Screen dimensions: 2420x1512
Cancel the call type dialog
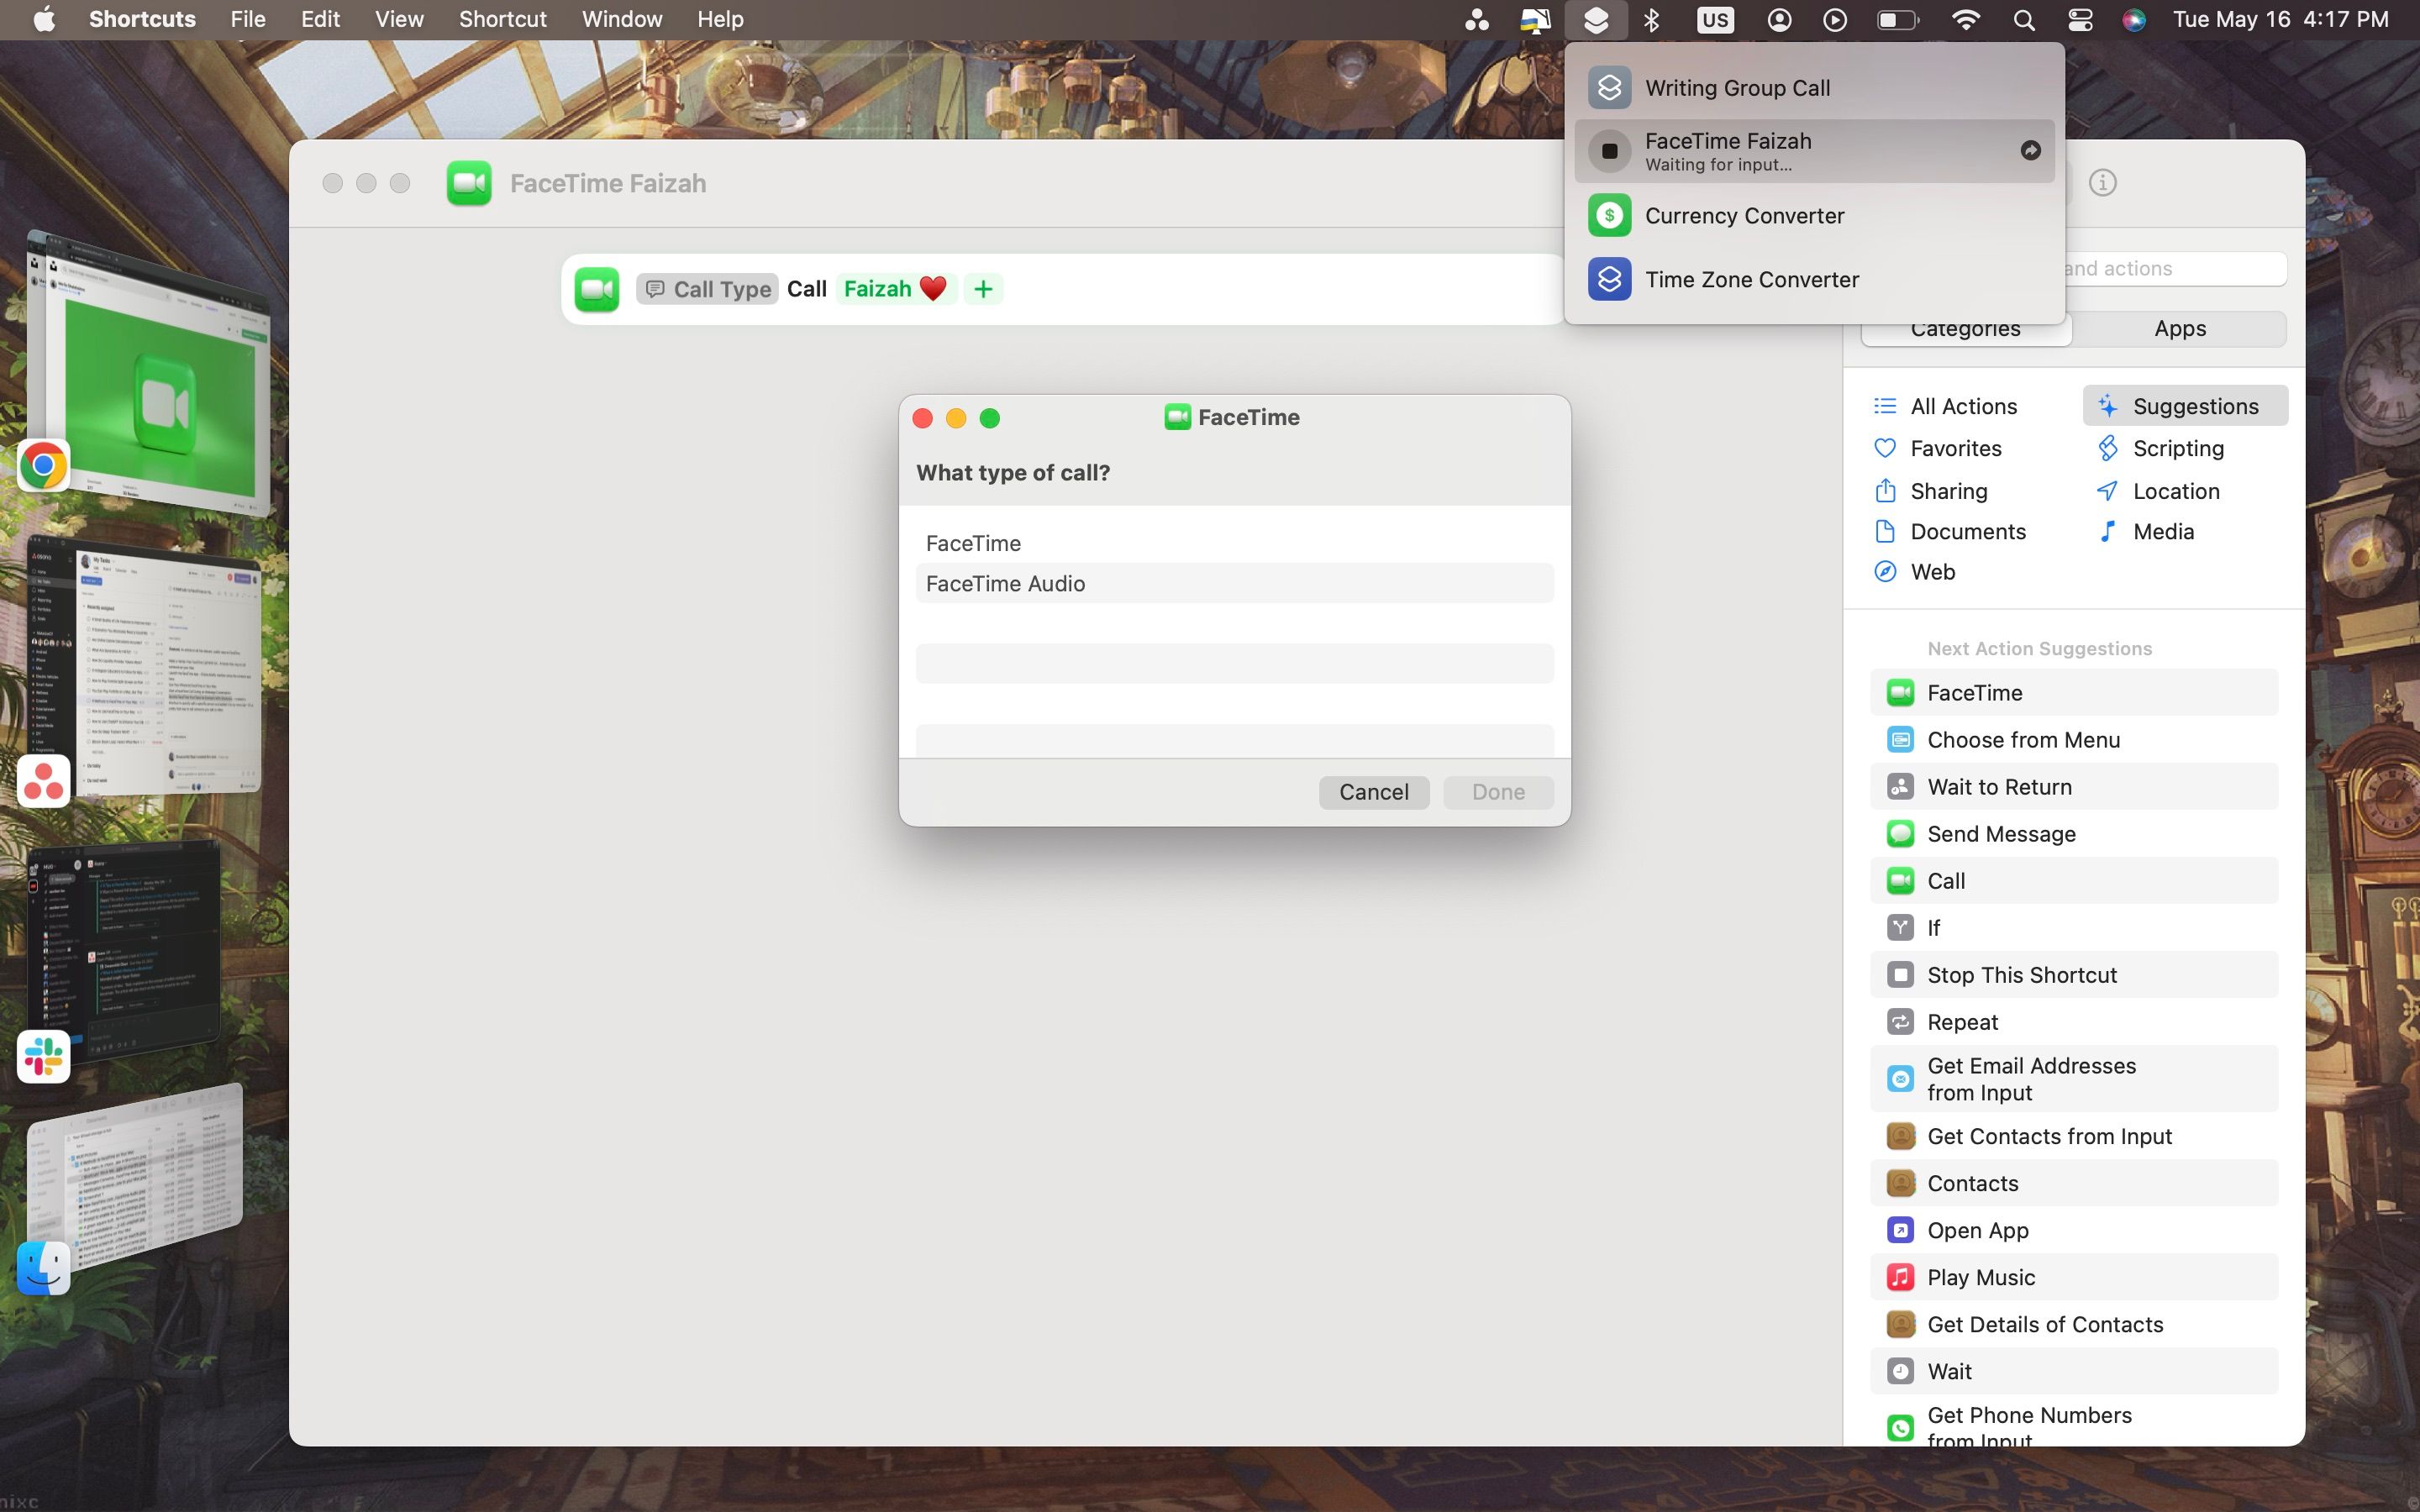[x=1373, y=792]
